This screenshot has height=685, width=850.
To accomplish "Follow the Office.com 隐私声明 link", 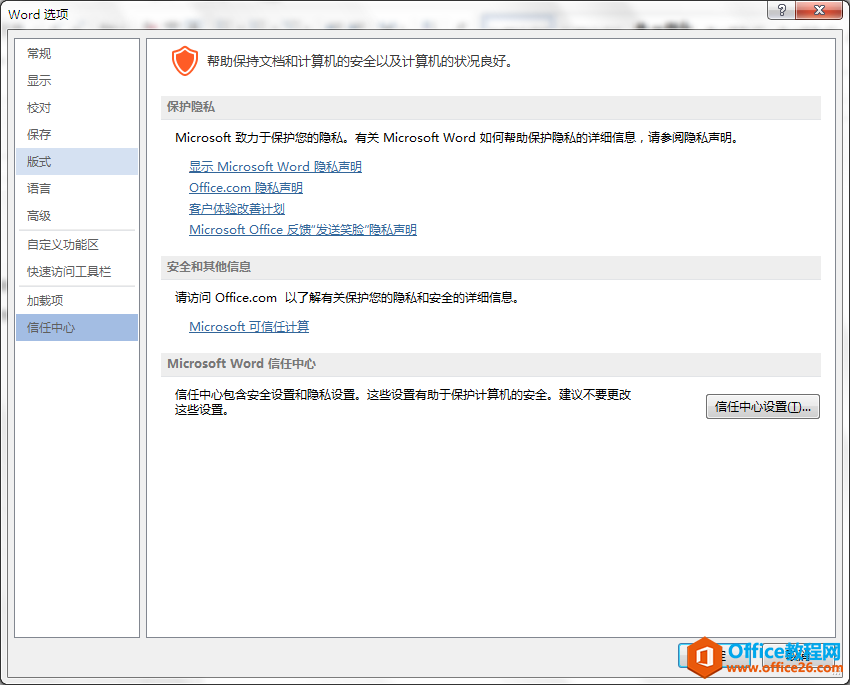I will (x=246, y=188).
